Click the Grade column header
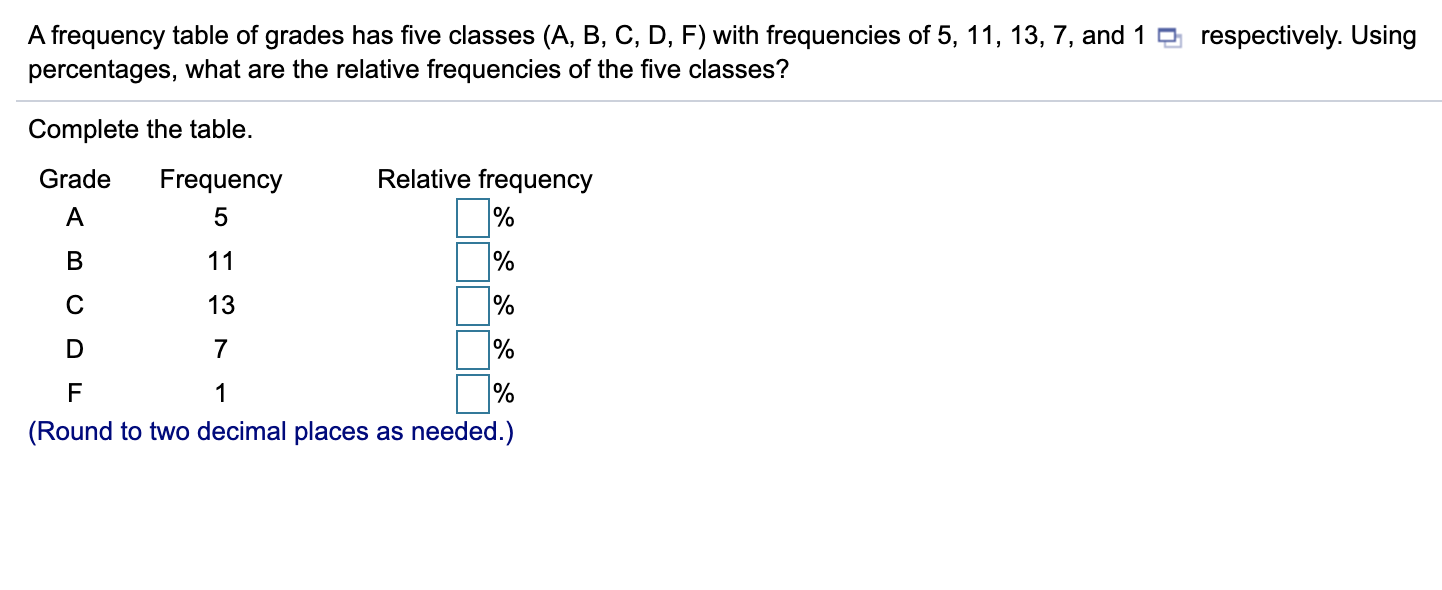 coord(74,179)
